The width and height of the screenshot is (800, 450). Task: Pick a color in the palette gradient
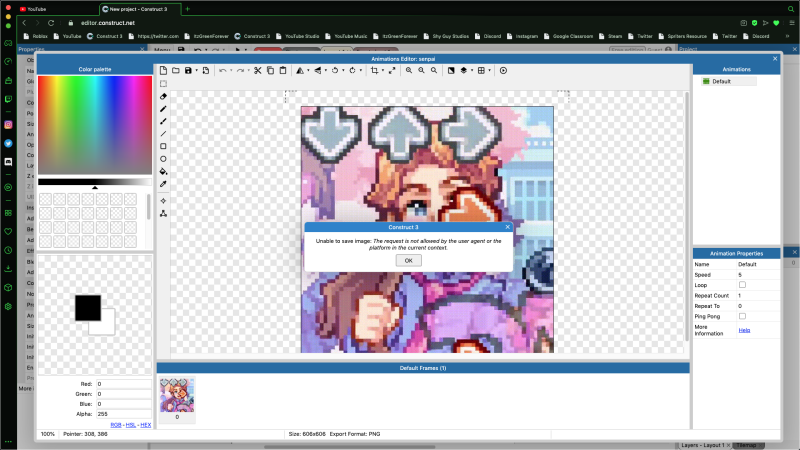[95, 125]
